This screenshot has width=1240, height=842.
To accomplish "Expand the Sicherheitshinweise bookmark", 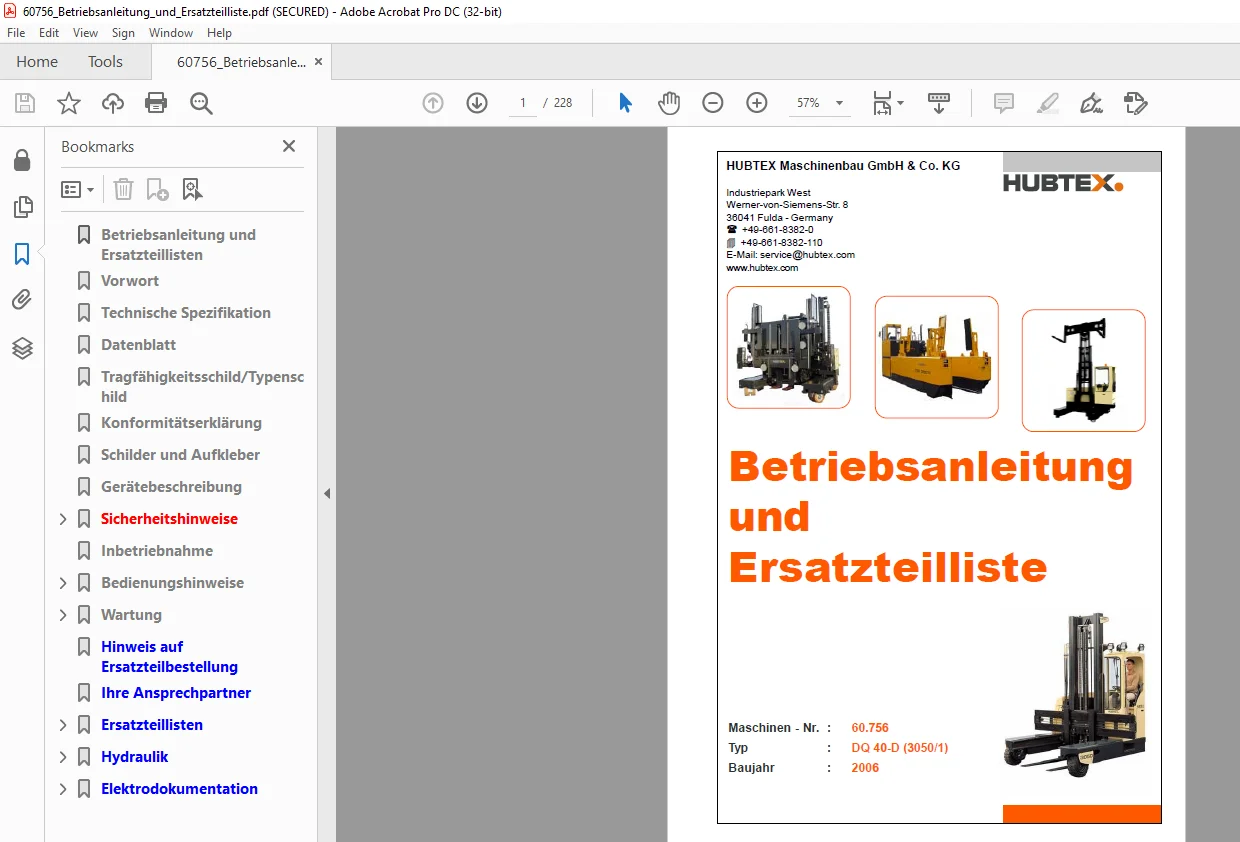I will pos(63,519).
